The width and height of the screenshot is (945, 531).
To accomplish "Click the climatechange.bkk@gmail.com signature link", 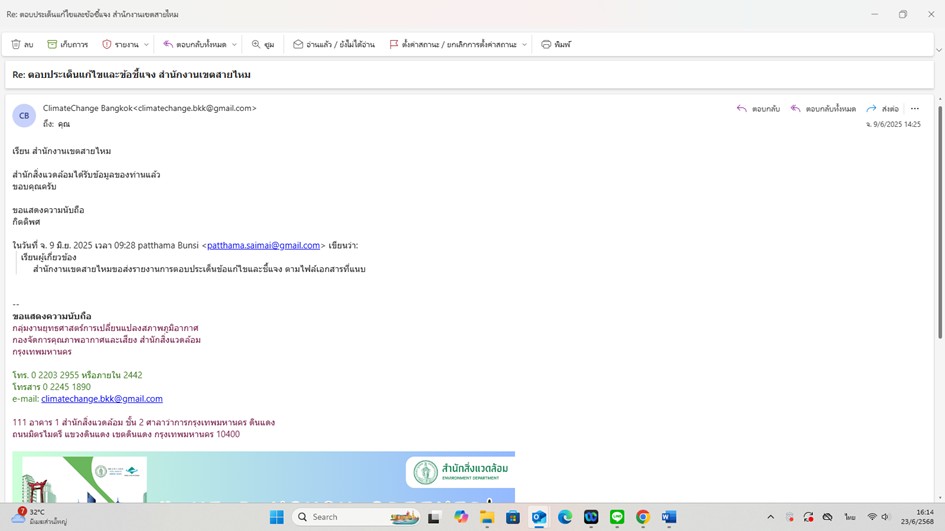I will tap(102, 399).
